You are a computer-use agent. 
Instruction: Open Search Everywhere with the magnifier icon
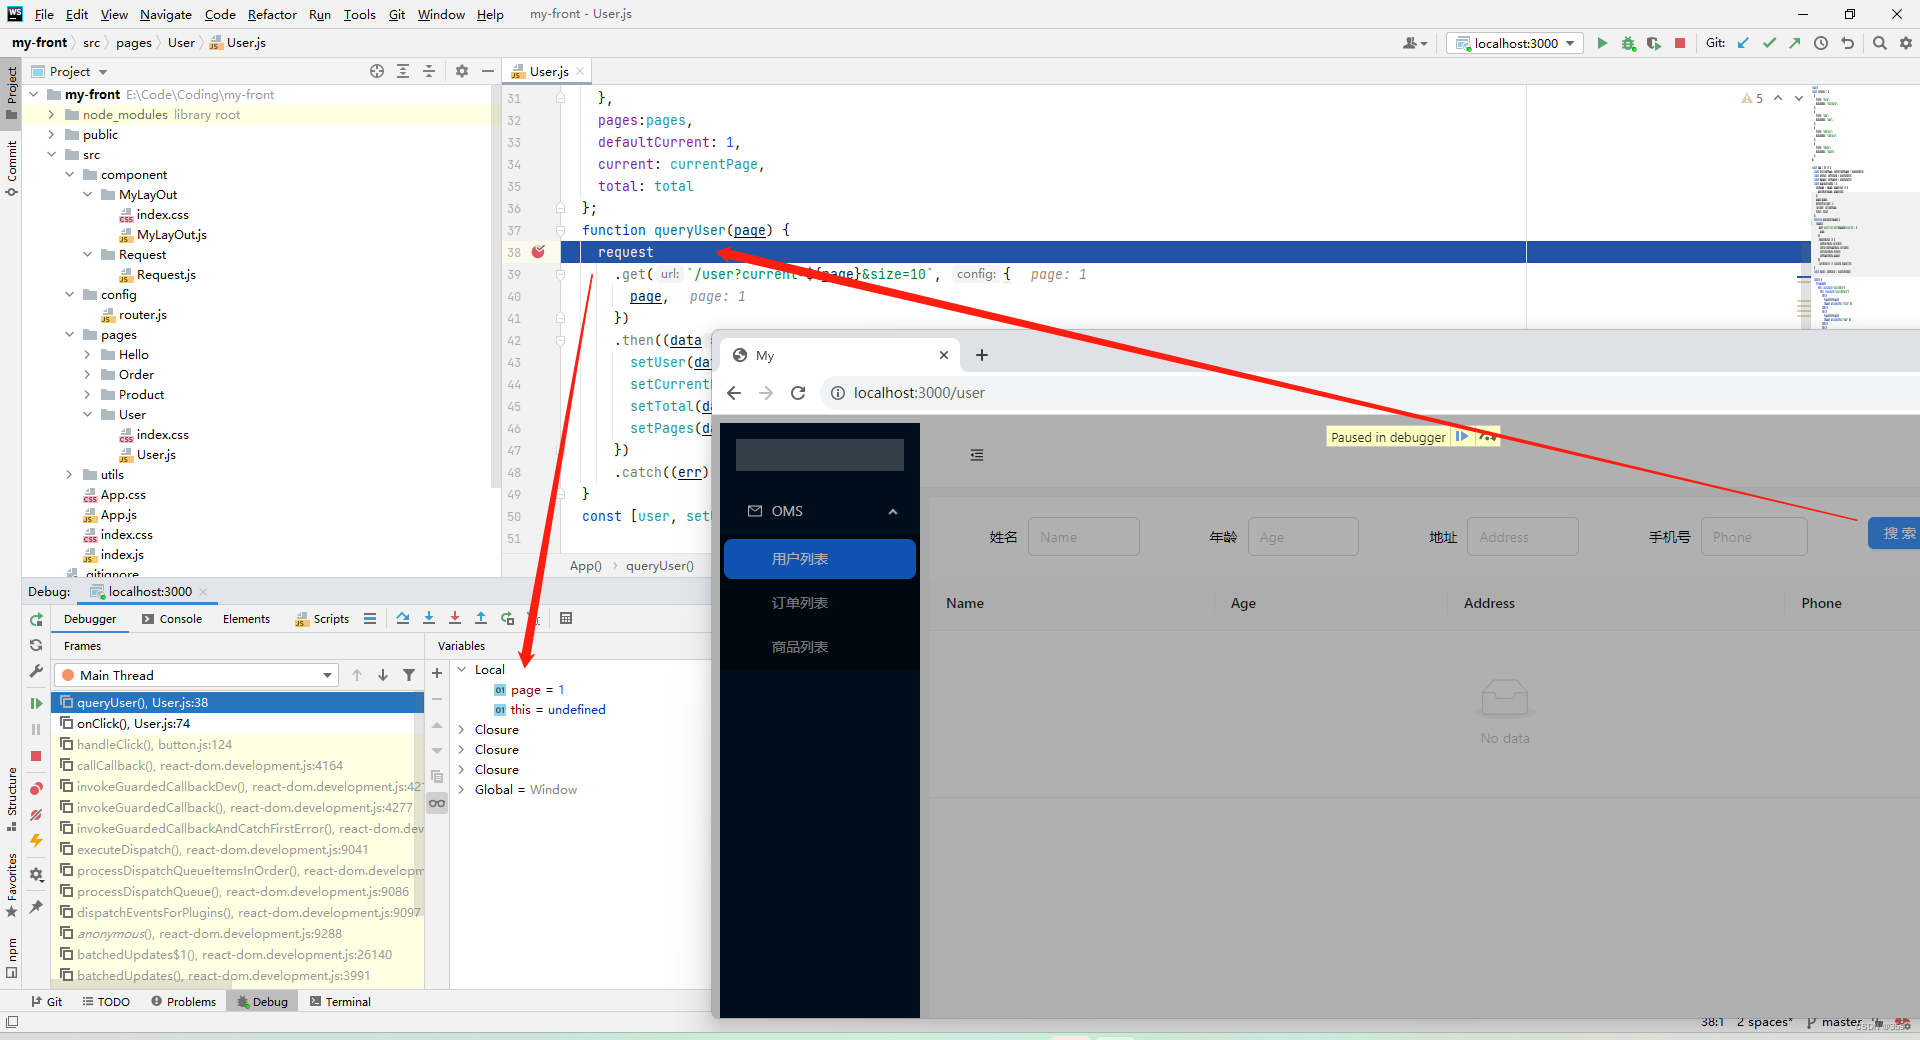tap(1880, 43)
